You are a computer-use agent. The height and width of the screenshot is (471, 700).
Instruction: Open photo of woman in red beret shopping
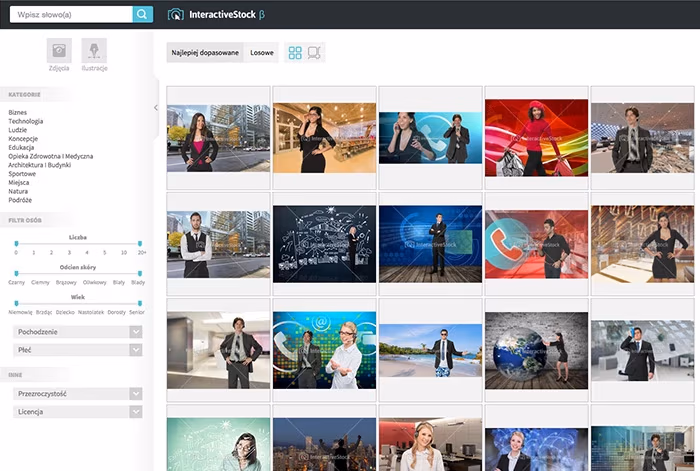click(537, 138)
